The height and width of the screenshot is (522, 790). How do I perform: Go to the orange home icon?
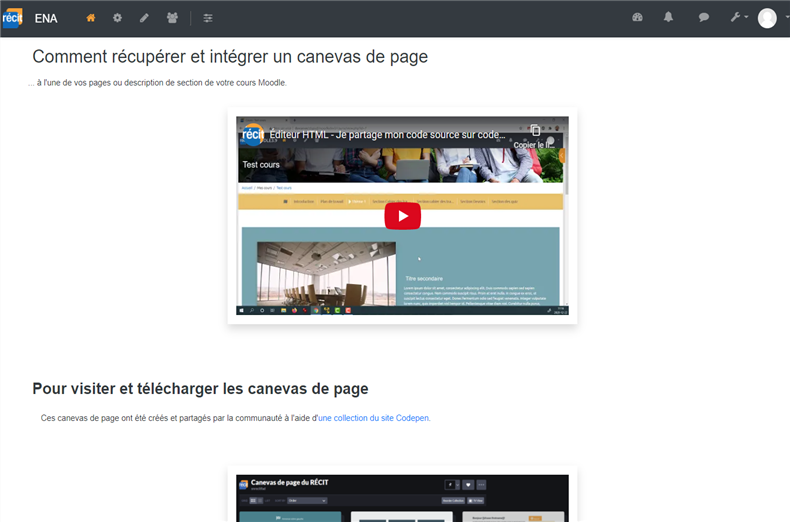91,18
